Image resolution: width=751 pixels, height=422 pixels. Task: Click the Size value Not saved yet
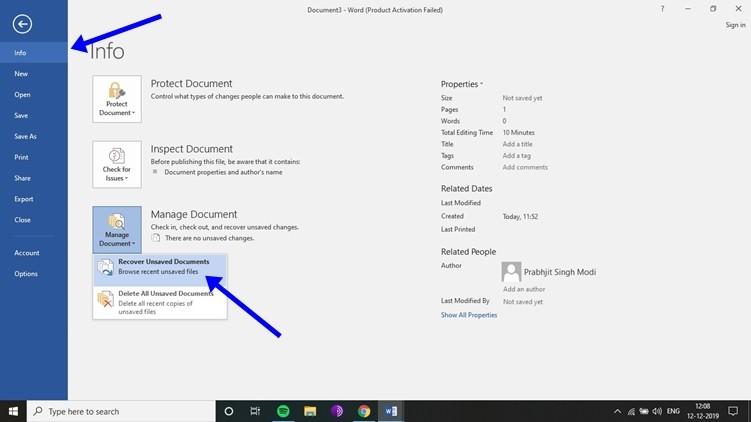click(x=523, y=98)
